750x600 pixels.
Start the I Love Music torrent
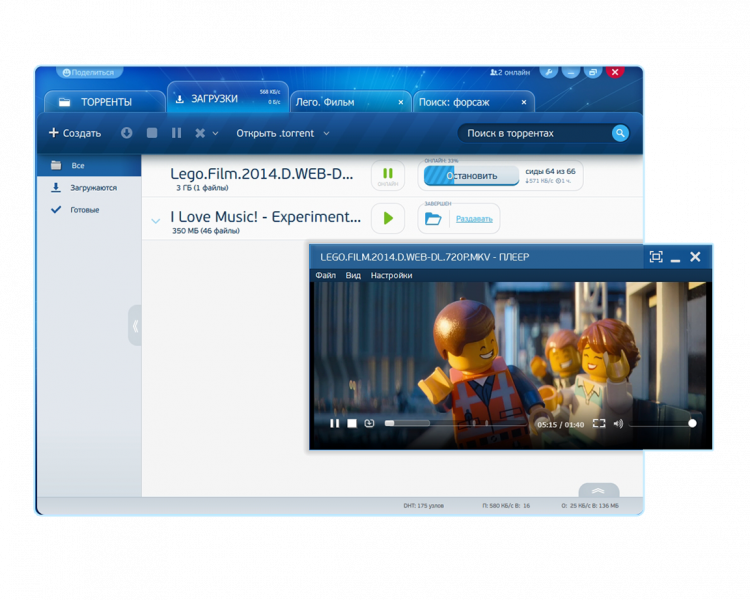(388, 218)
